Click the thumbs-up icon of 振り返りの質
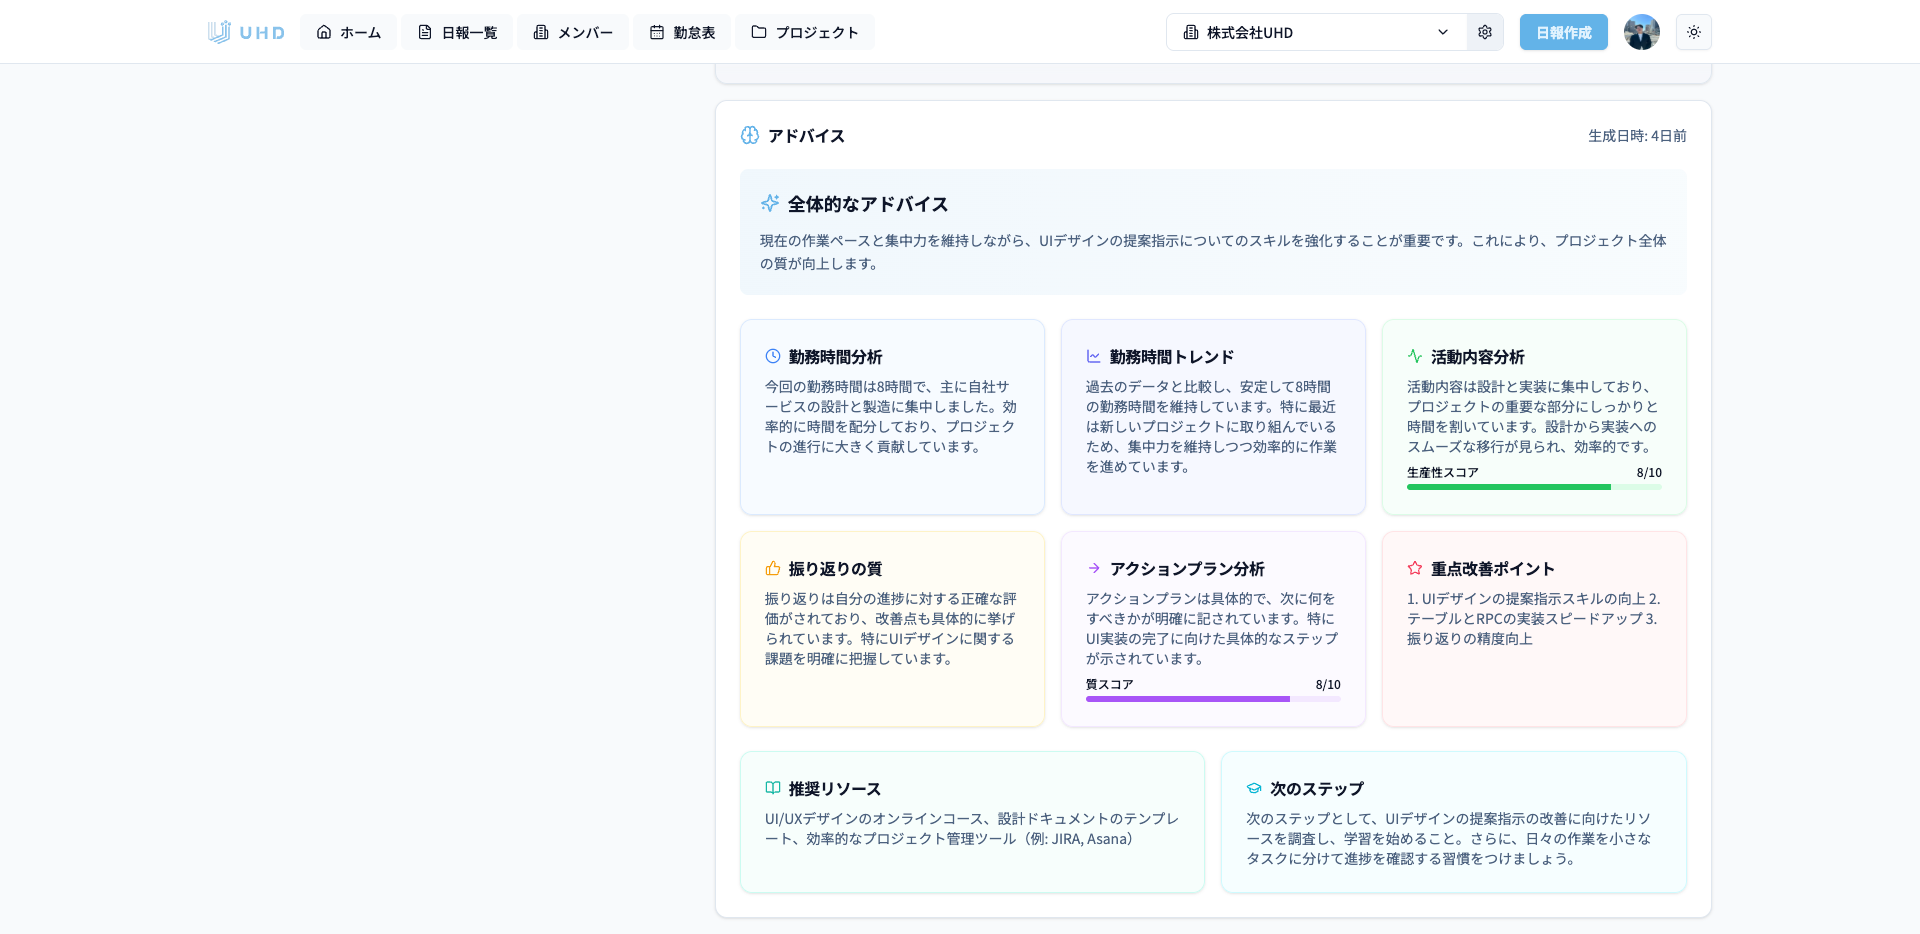 click(773, 568)
